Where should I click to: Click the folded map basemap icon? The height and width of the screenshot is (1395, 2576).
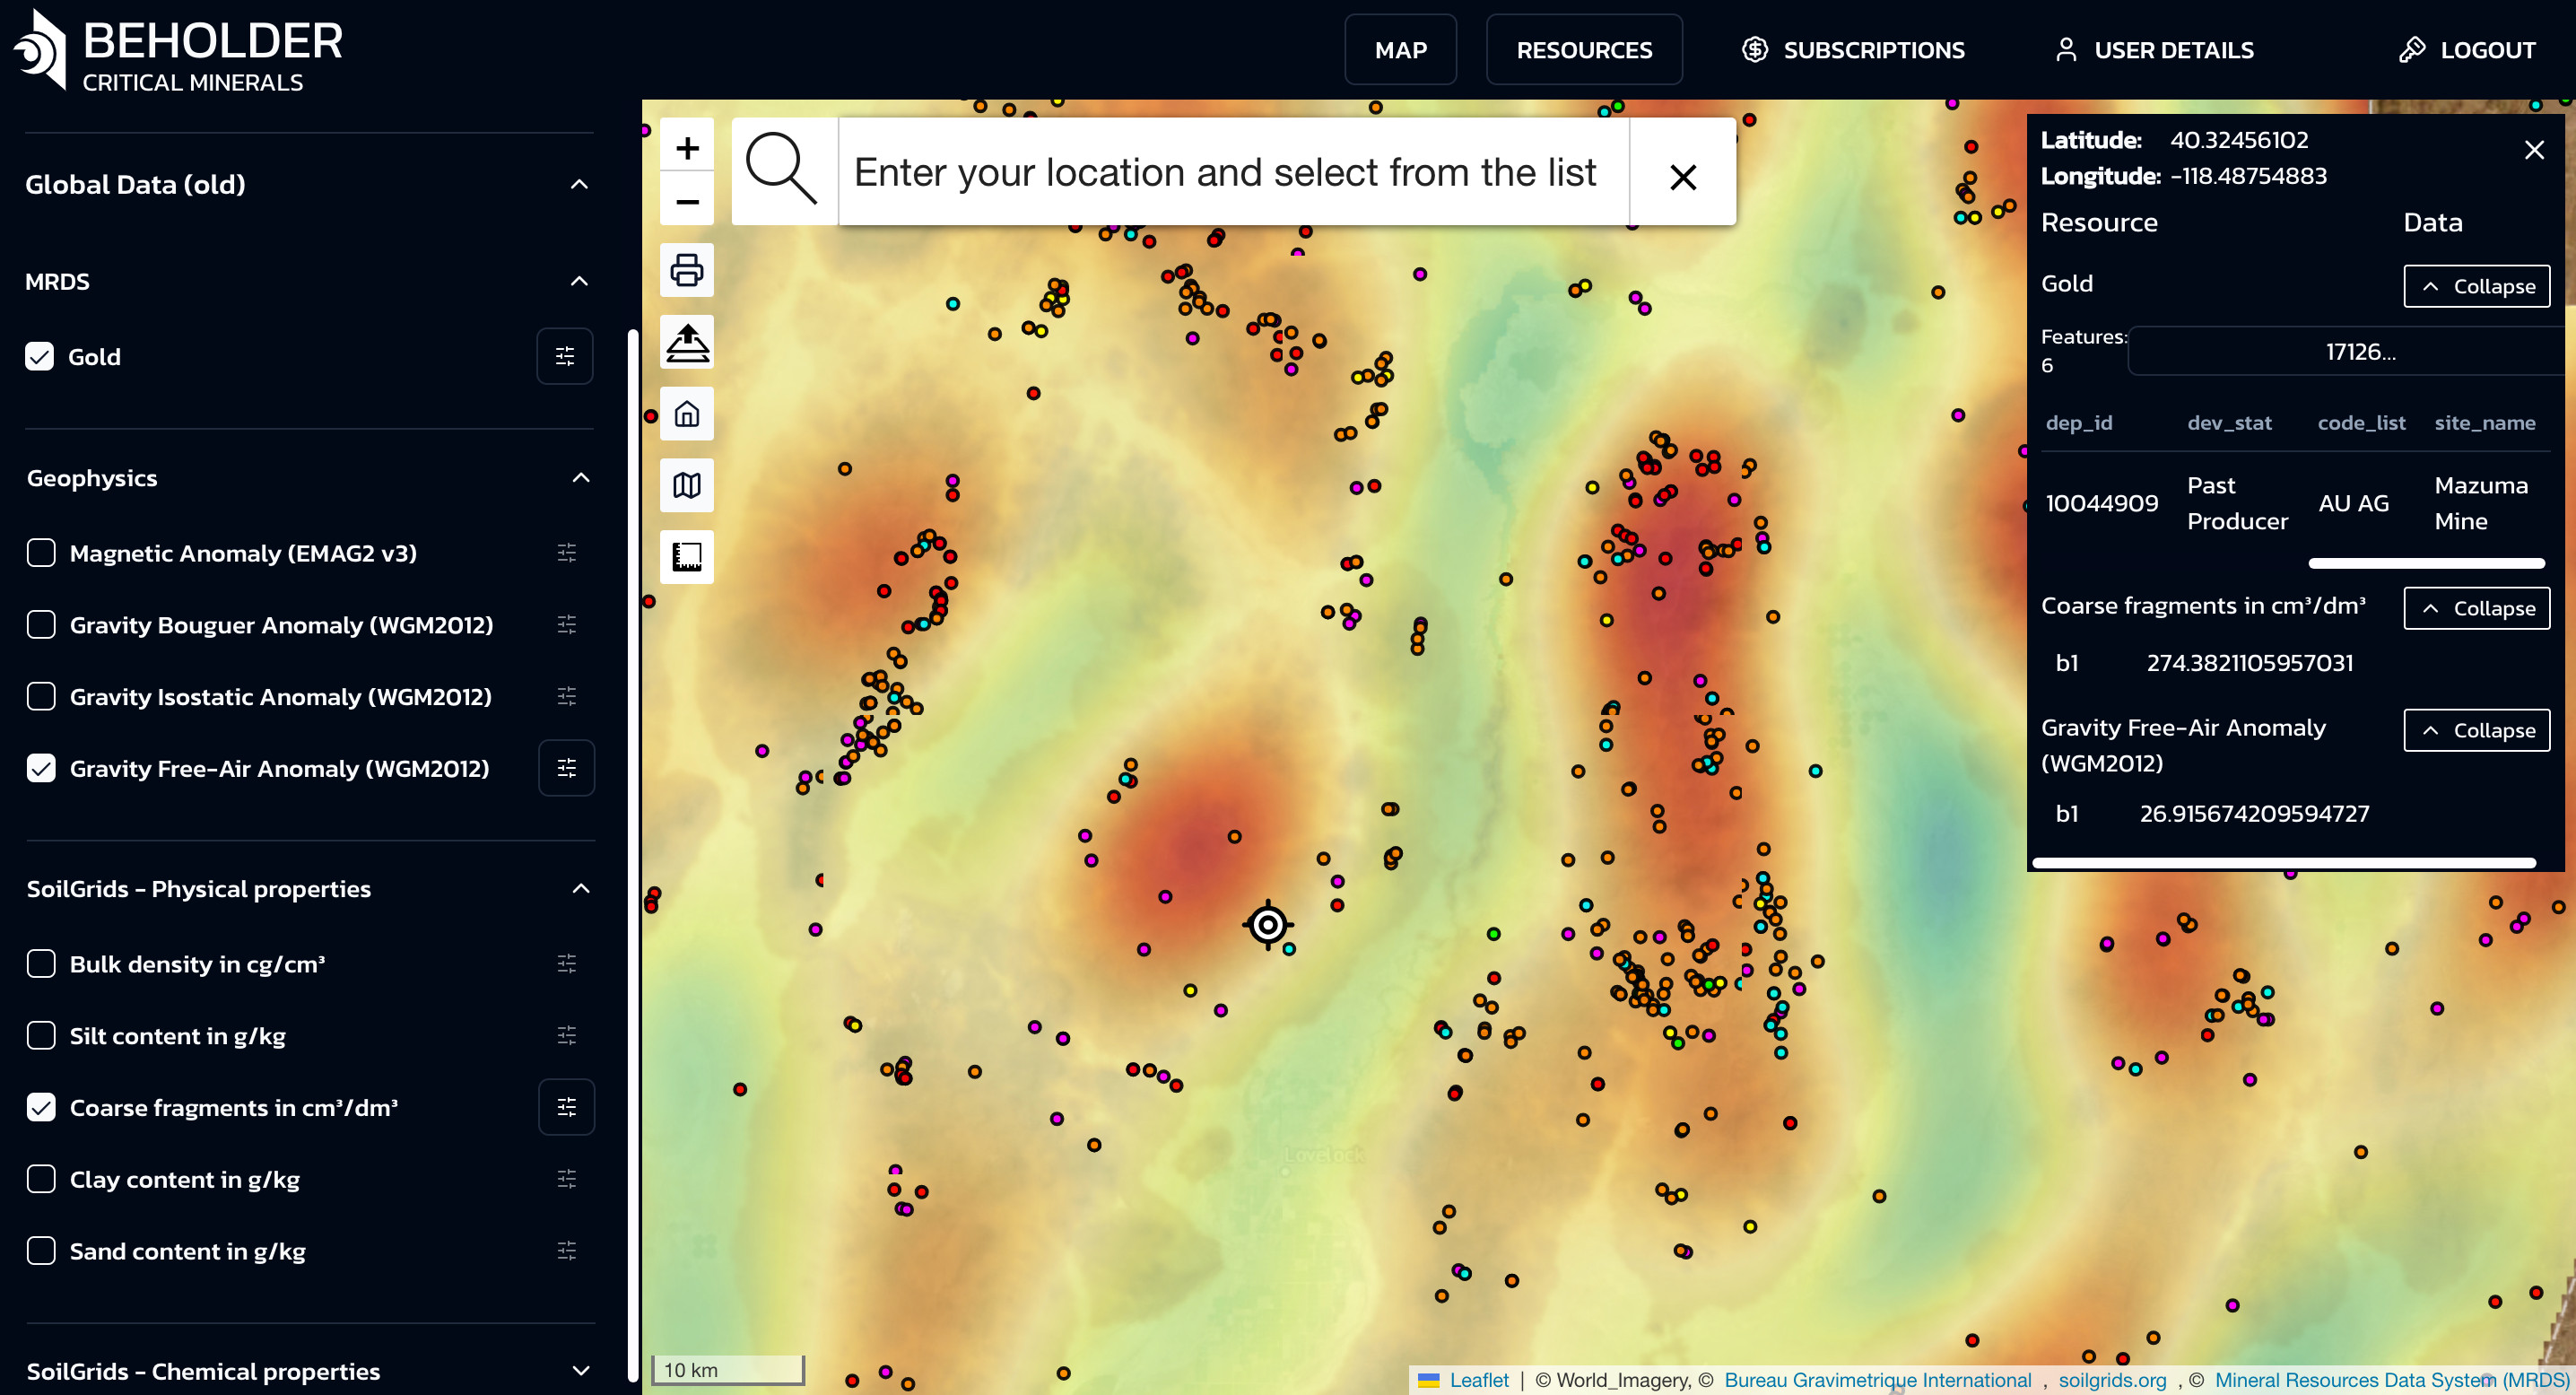(687, 486)
